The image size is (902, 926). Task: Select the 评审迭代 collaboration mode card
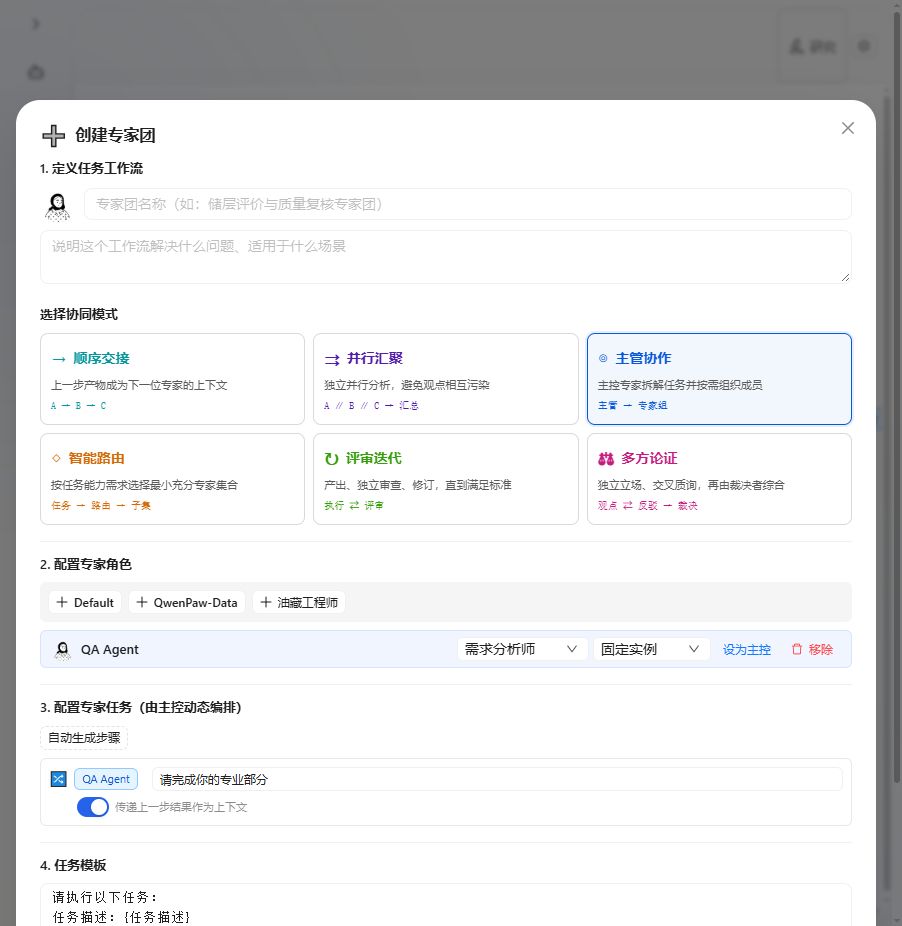(x=445, y=479)
